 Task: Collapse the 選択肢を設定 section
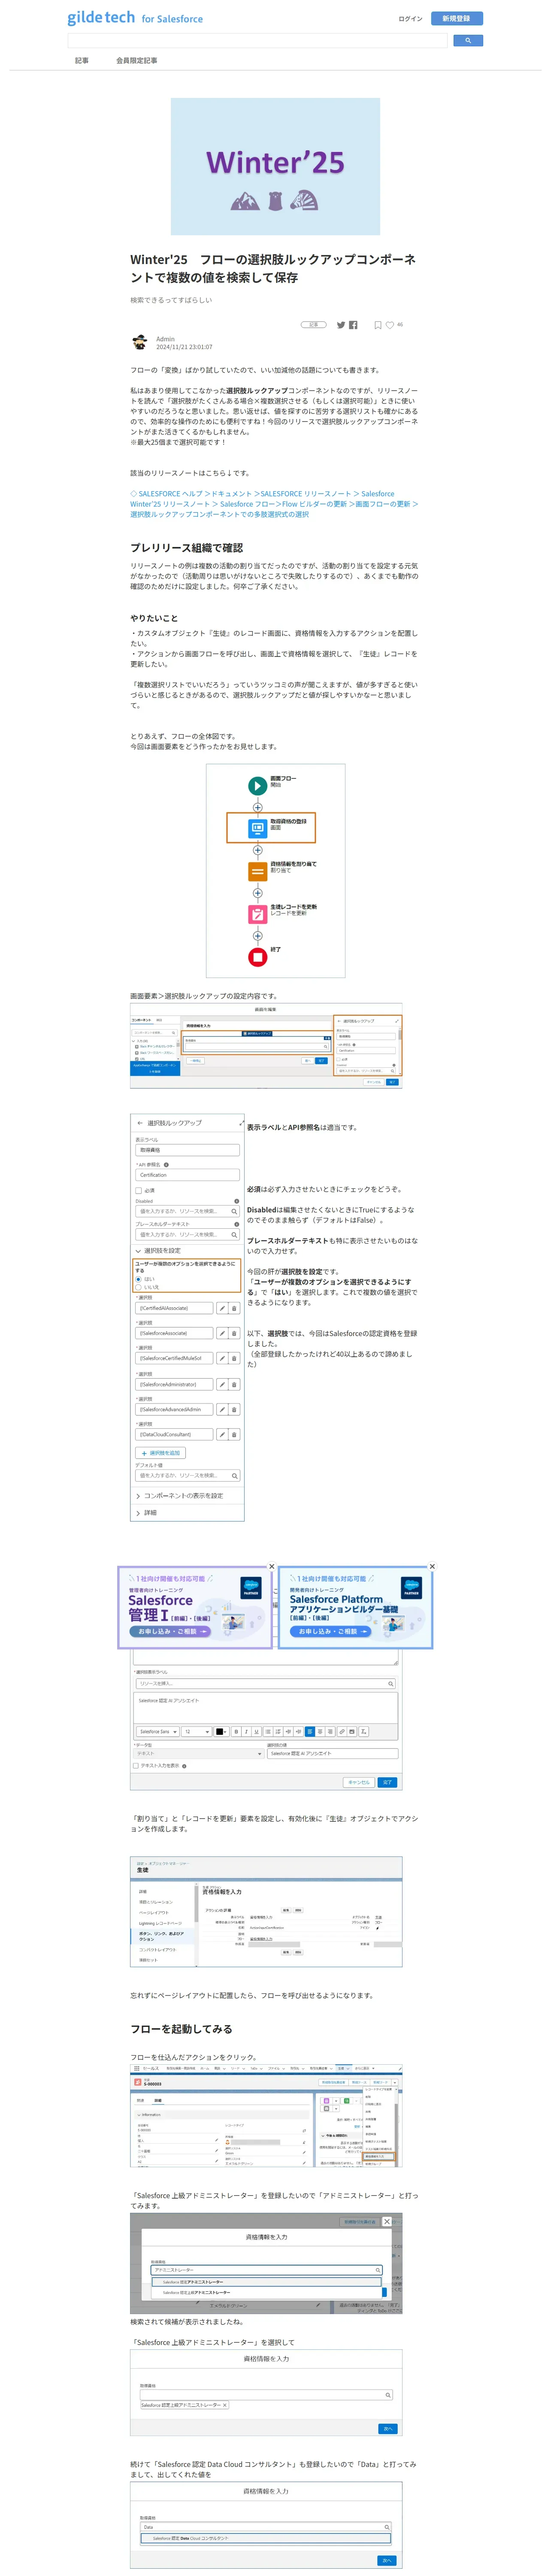138,1251
